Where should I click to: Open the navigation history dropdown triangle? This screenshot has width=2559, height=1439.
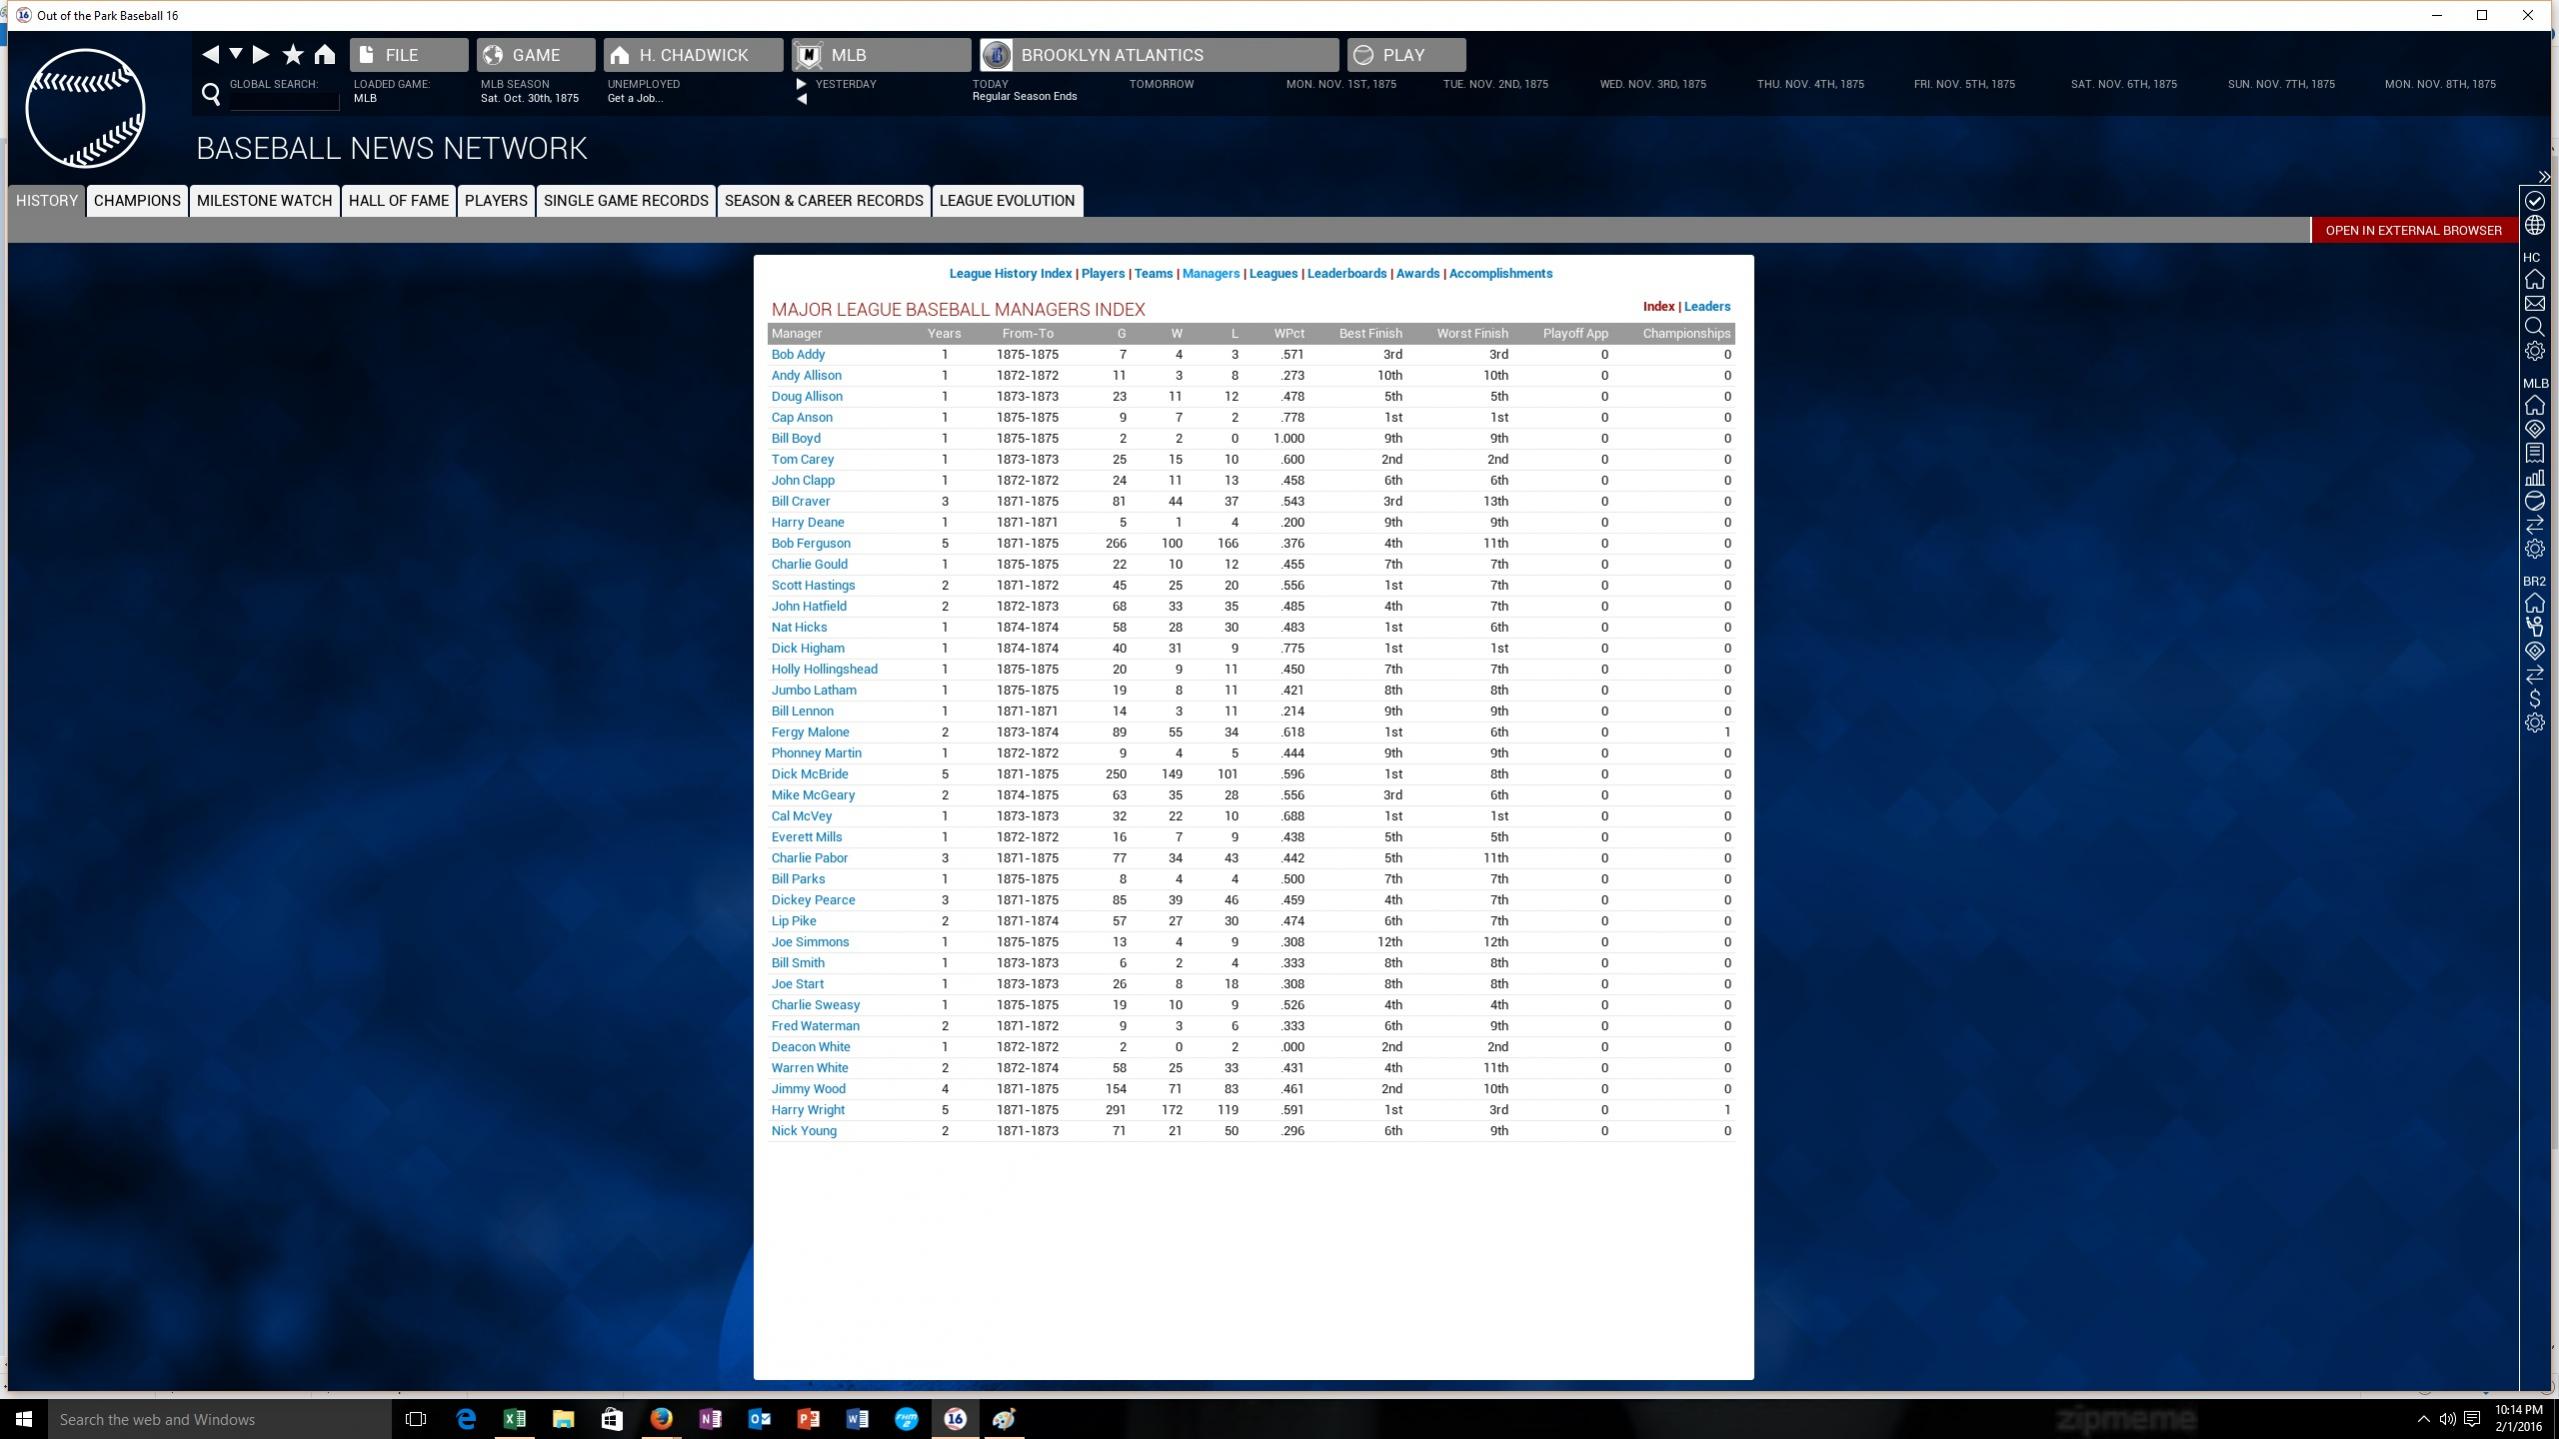[x=236, y=53]
